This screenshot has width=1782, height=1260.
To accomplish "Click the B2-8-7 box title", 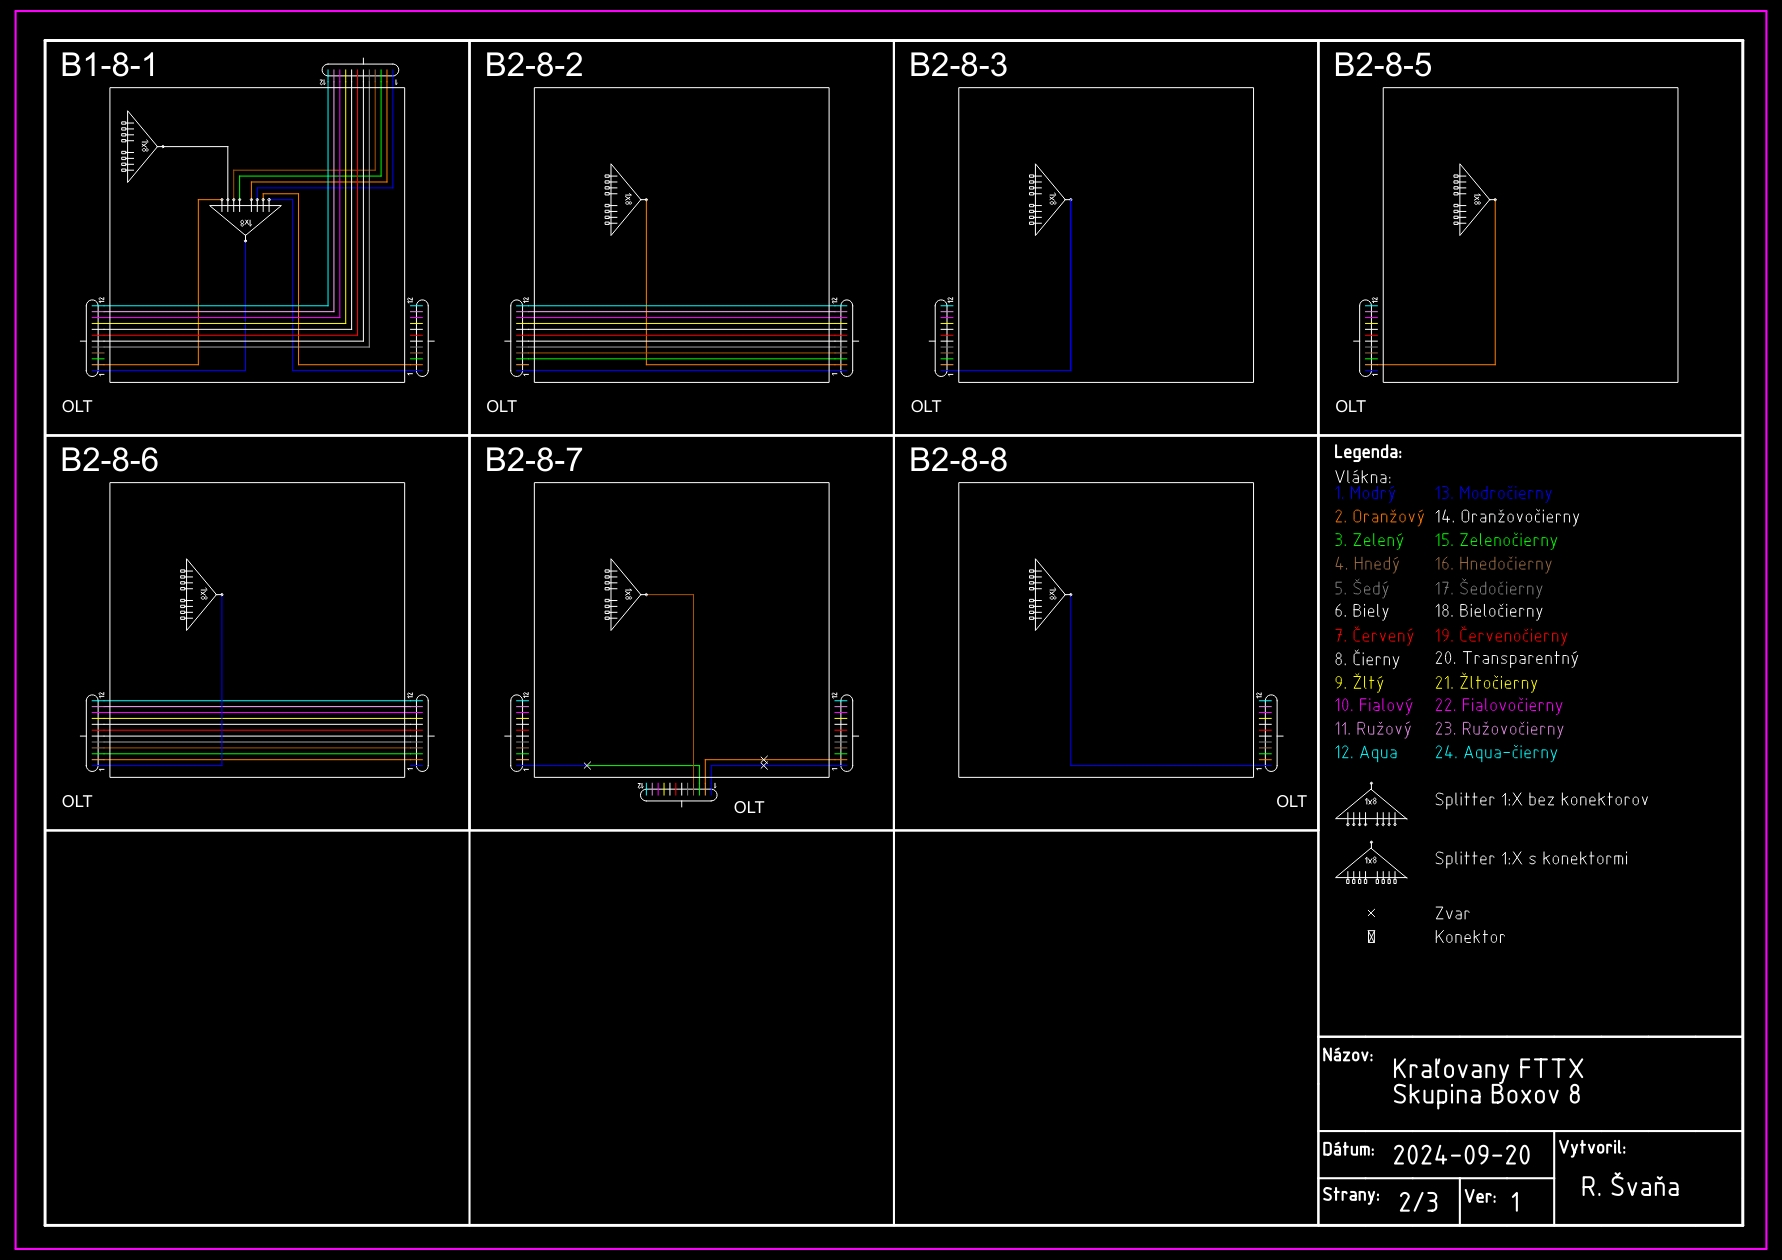I will tap(534, 460).
